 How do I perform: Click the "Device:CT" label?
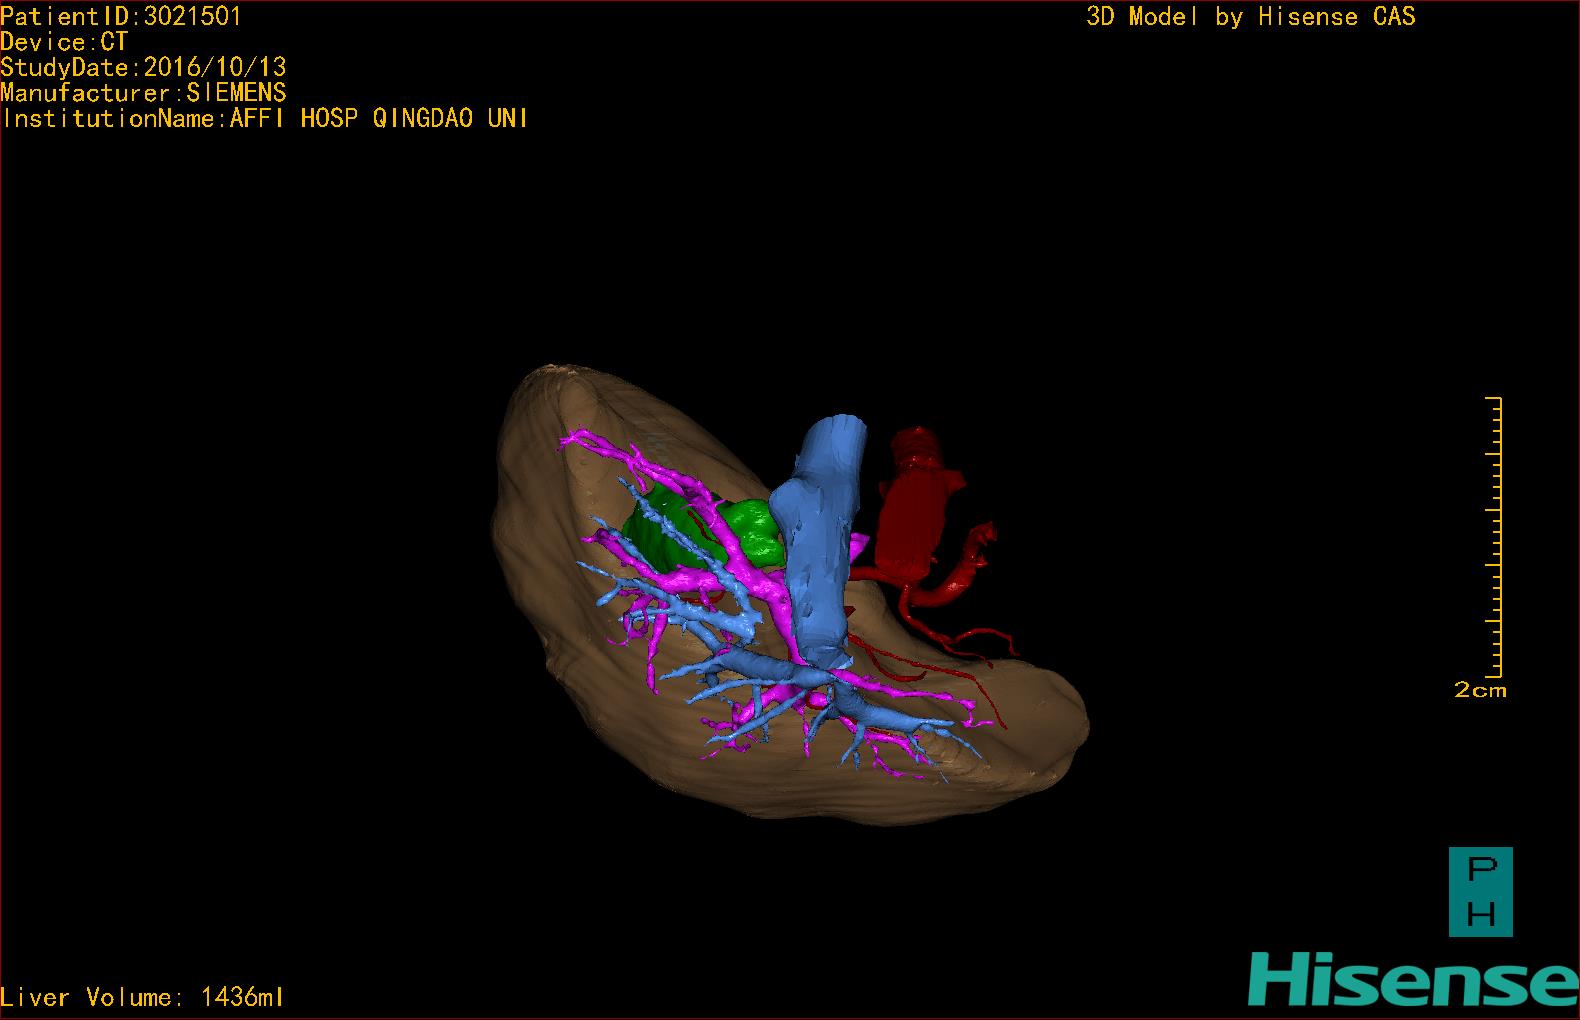coord(65,42)
